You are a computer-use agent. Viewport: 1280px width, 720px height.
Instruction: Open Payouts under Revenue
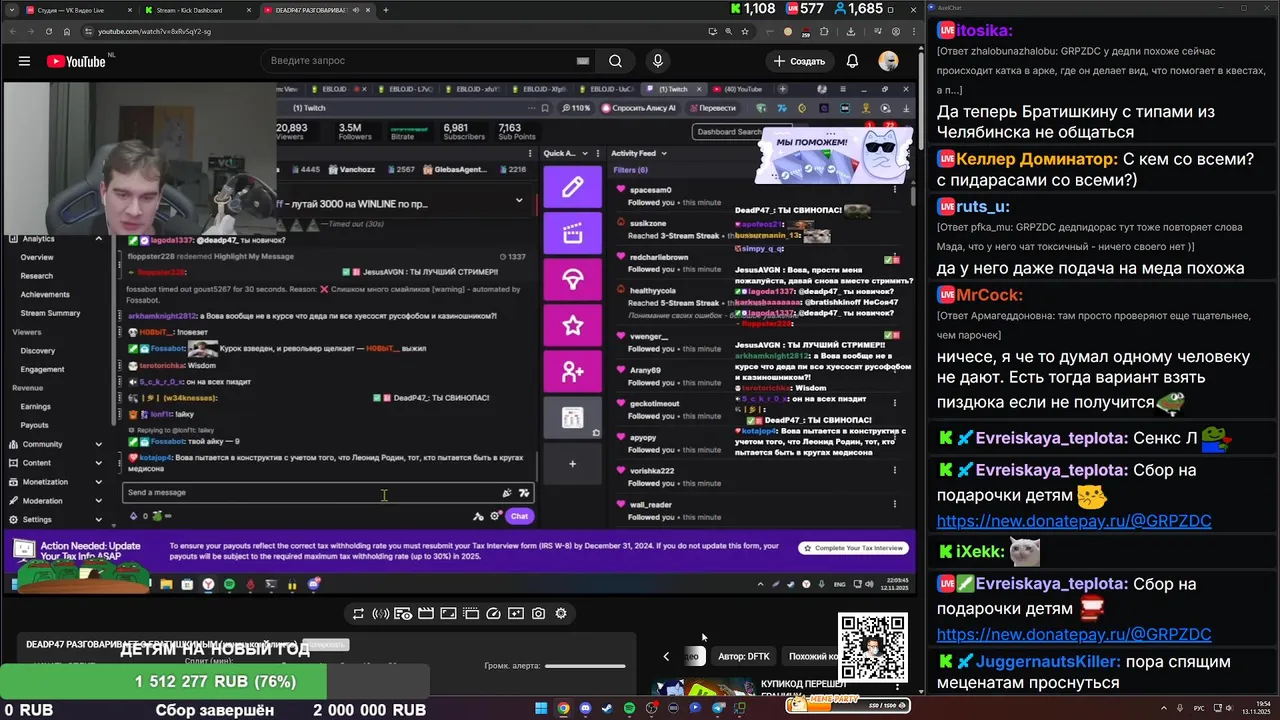coord(34,425)
